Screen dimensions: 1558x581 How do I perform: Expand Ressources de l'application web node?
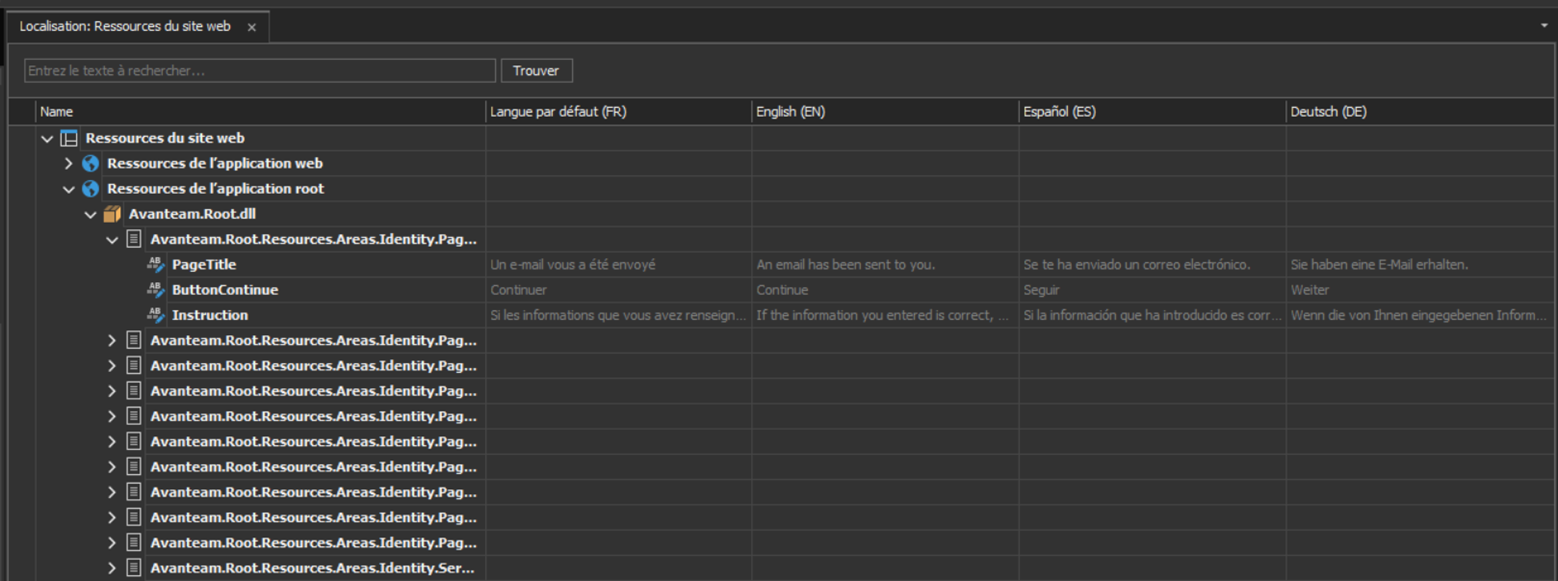(x=69, y=164)
